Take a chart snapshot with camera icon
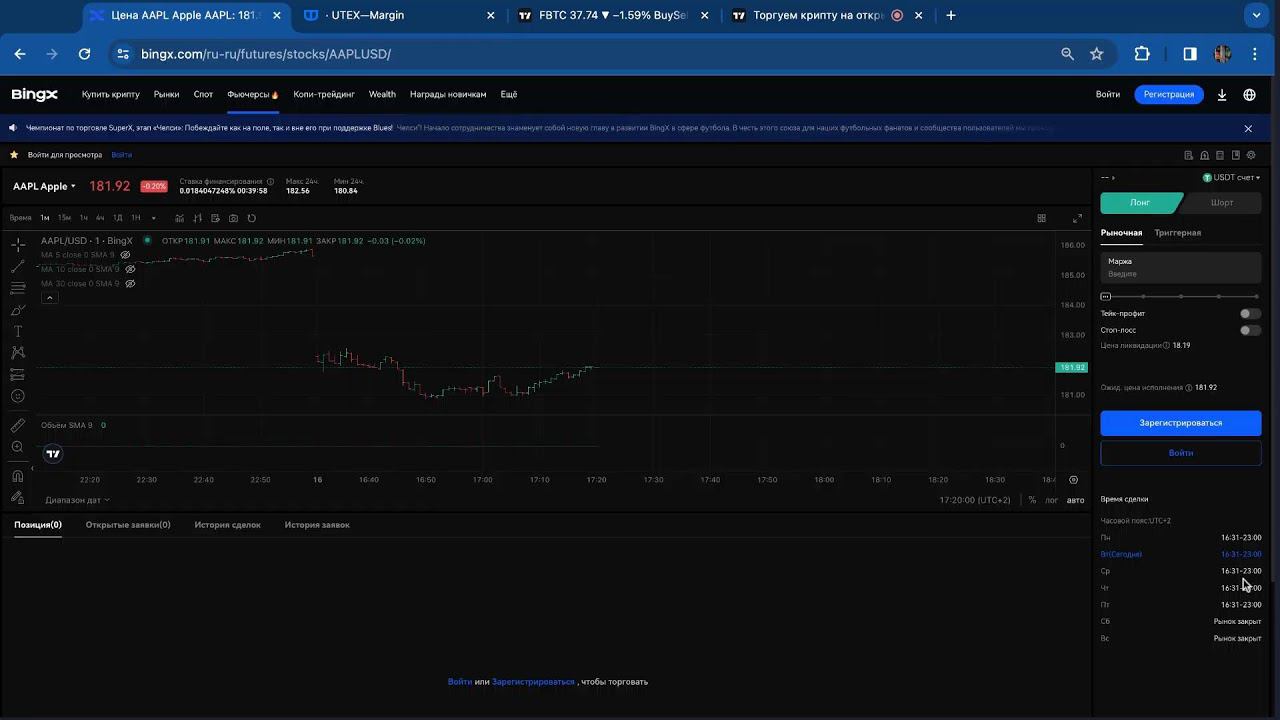The width and height of the screenshot is (1280, 720). pos(233,218)
